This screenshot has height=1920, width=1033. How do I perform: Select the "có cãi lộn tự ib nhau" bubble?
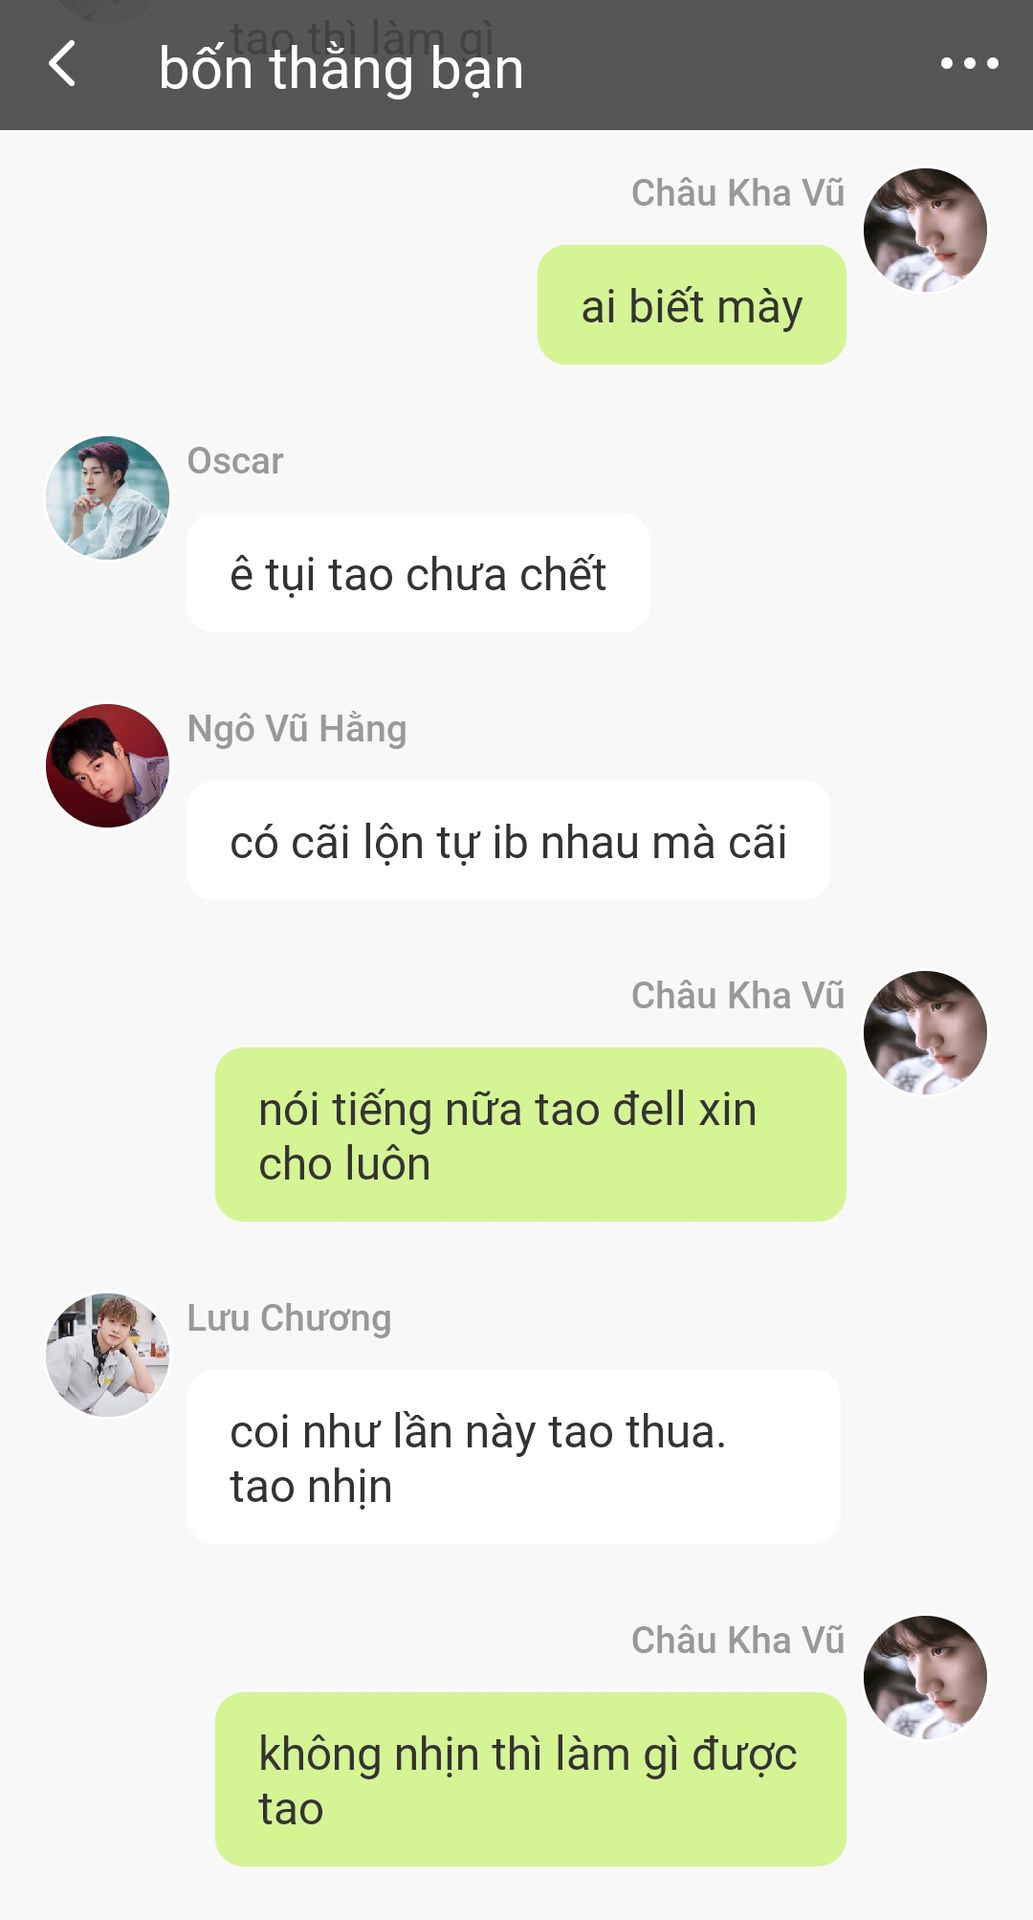(509, 841)
